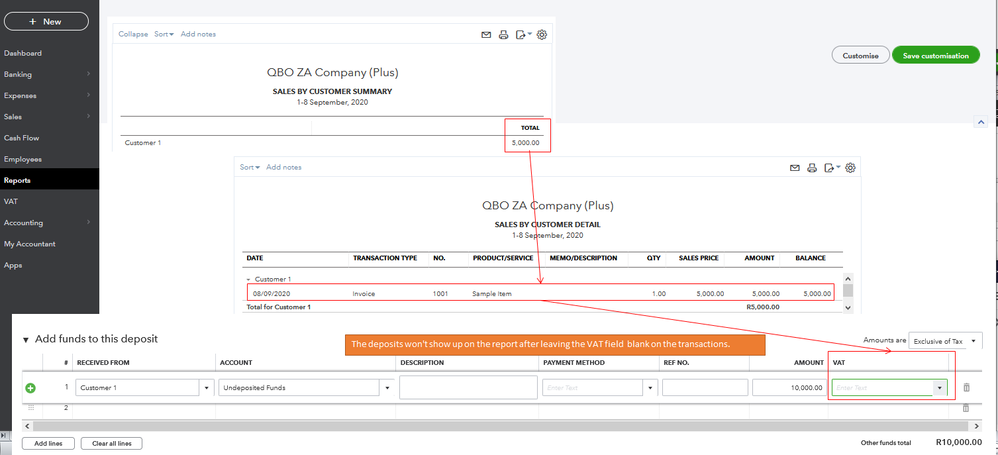Click the print icon in Sales by Customer Detail report
The width and height of the screenshot is (998, 455).
[x=812, y=168]
